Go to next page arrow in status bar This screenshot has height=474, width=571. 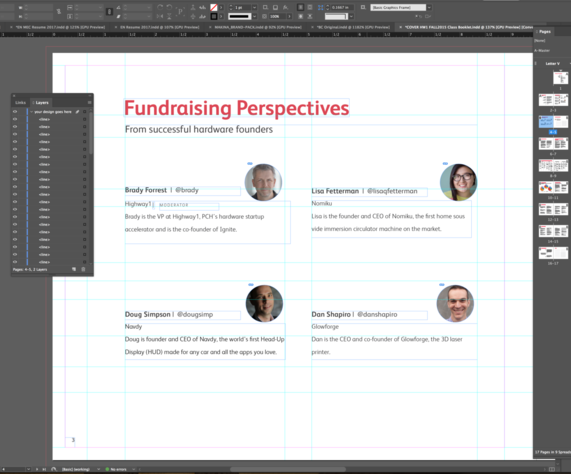click(x=37, y=469)
